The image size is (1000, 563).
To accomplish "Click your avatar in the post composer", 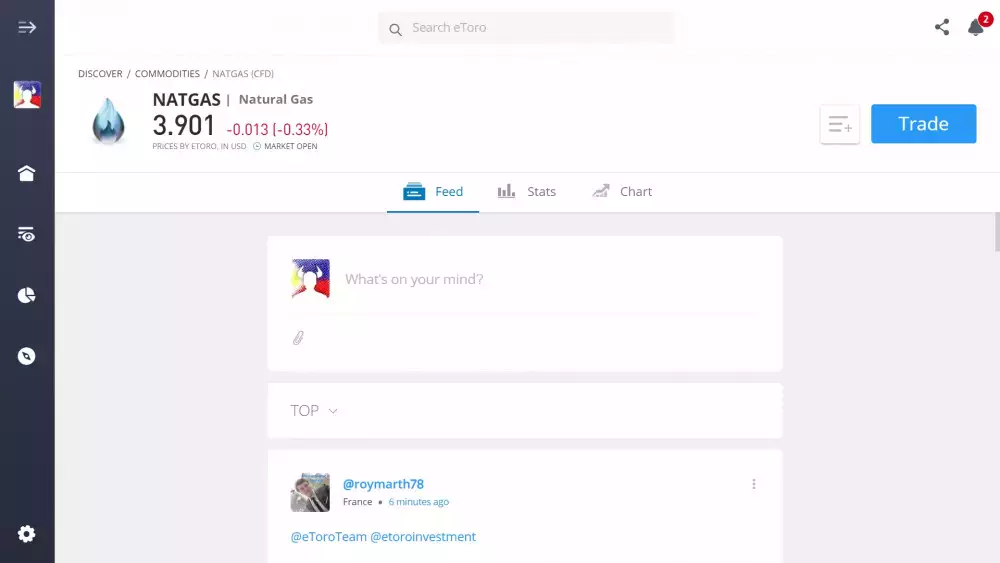I will [x=311, y=279].
